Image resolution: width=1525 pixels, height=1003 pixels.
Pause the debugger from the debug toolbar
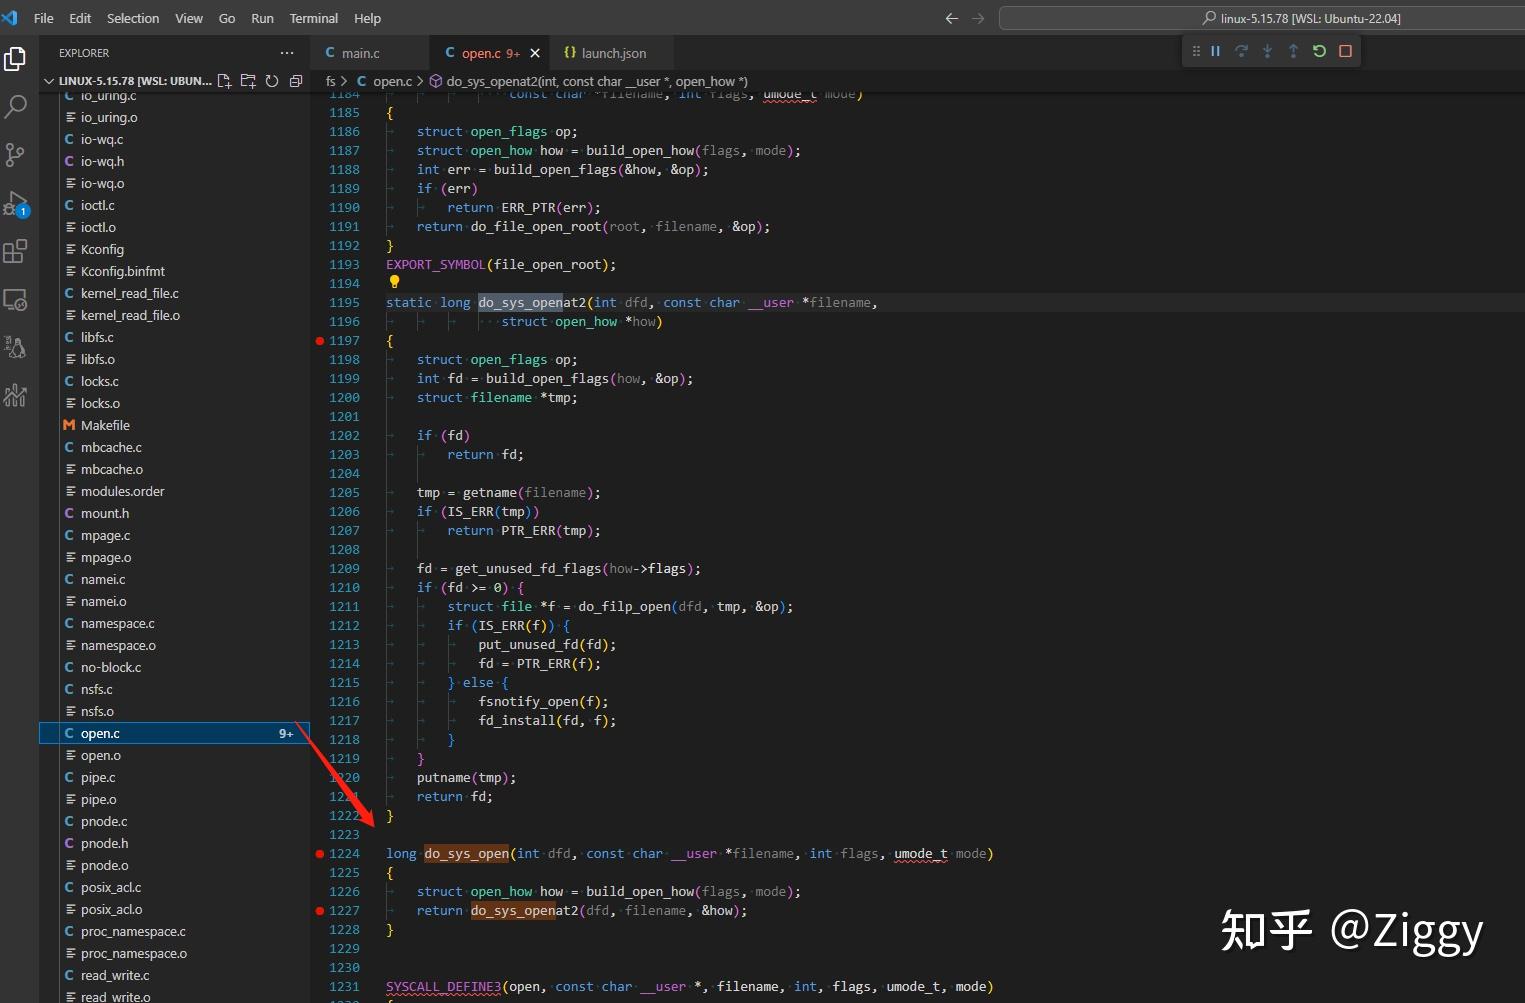click(1215, 51)
